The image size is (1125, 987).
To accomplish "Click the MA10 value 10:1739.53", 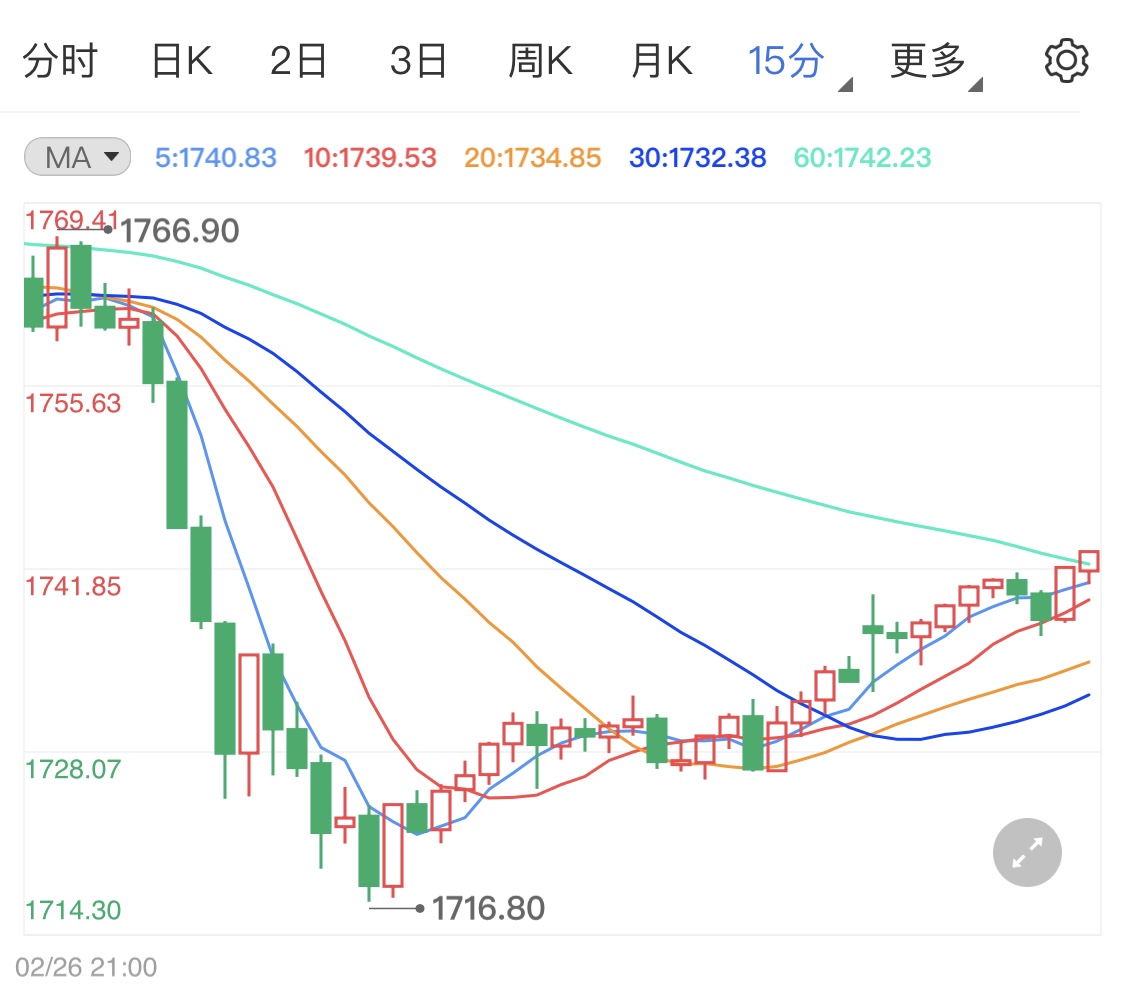I will (x=370, y=158).
